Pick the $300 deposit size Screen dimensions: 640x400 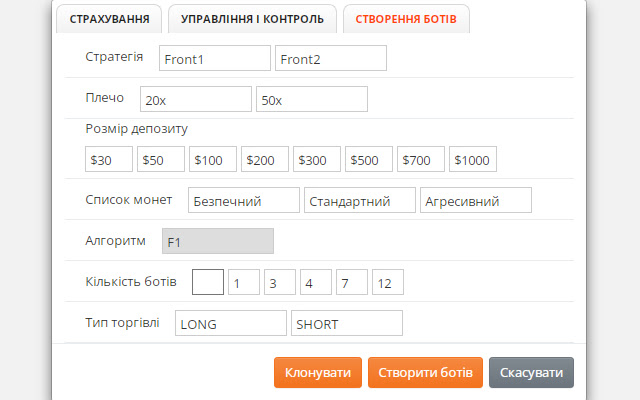click(317, 159)
